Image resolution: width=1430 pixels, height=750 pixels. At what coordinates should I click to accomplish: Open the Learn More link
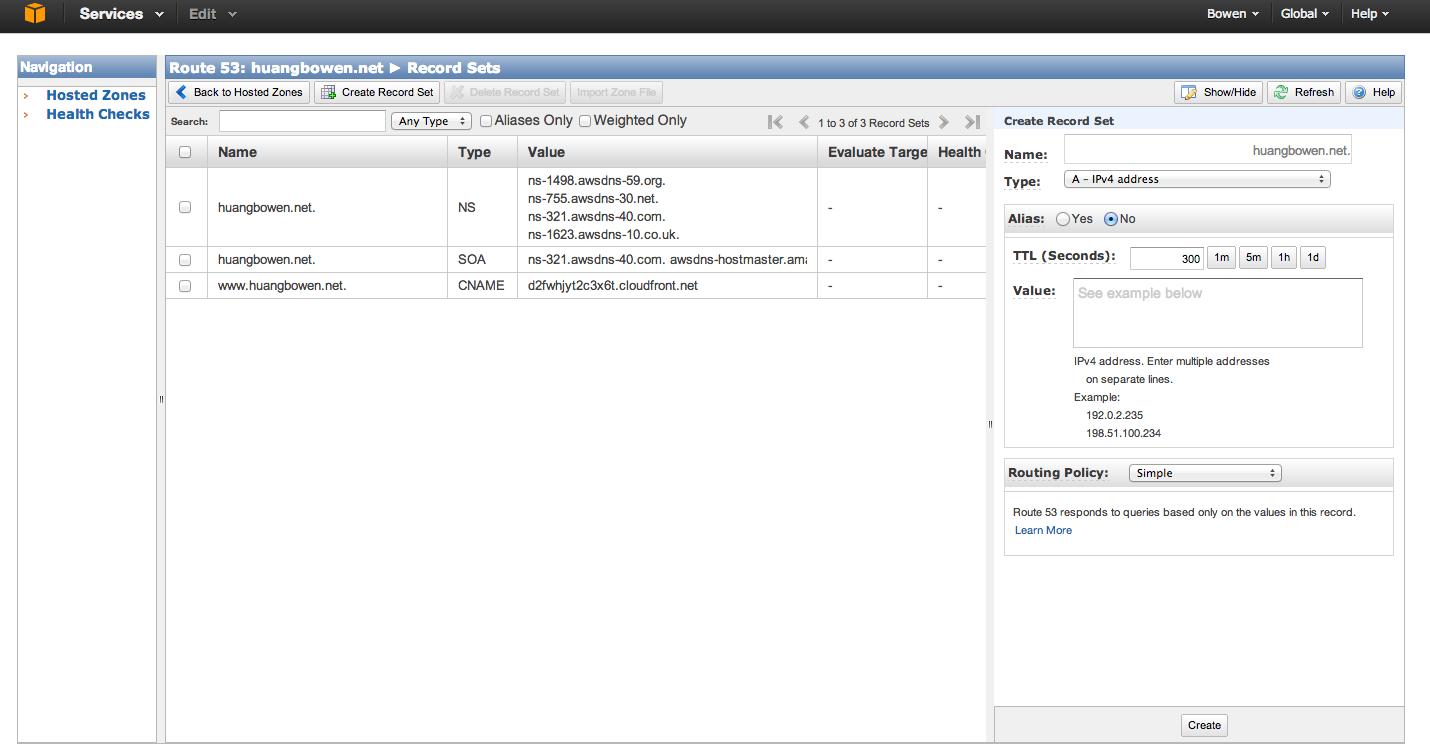pyautogui.click(x=1043, y=530)
